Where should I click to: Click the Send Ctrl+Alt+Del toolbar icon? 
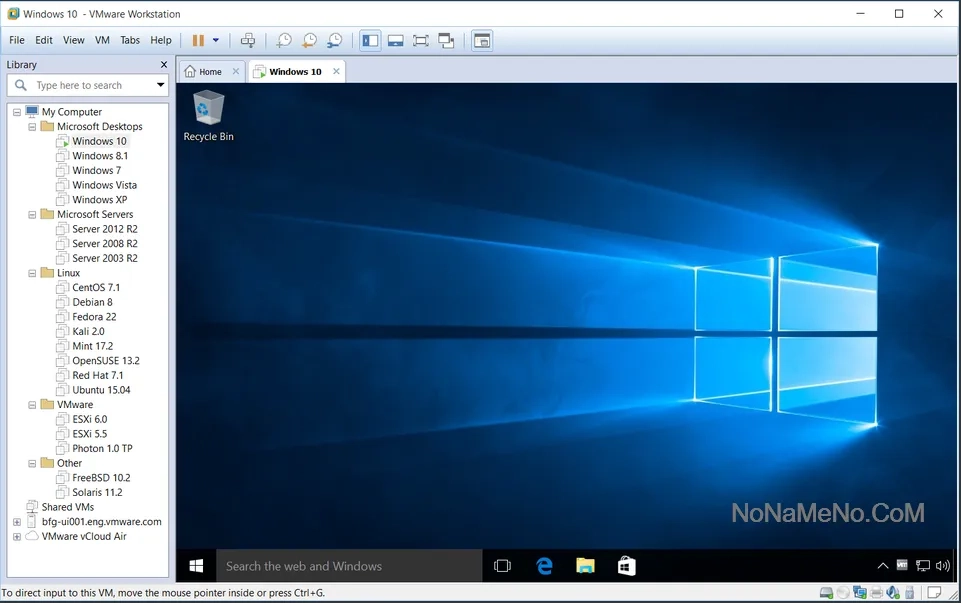click(248, 40)
